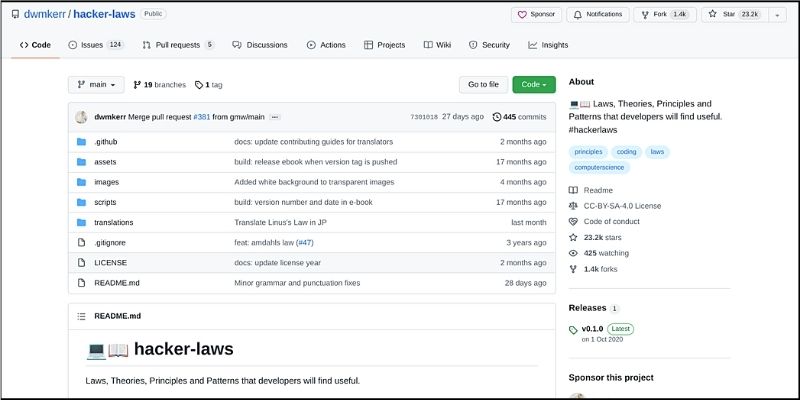
Task: Fork the hacker-laws repository
Action: pyautogui.click(x=665, y=14)
